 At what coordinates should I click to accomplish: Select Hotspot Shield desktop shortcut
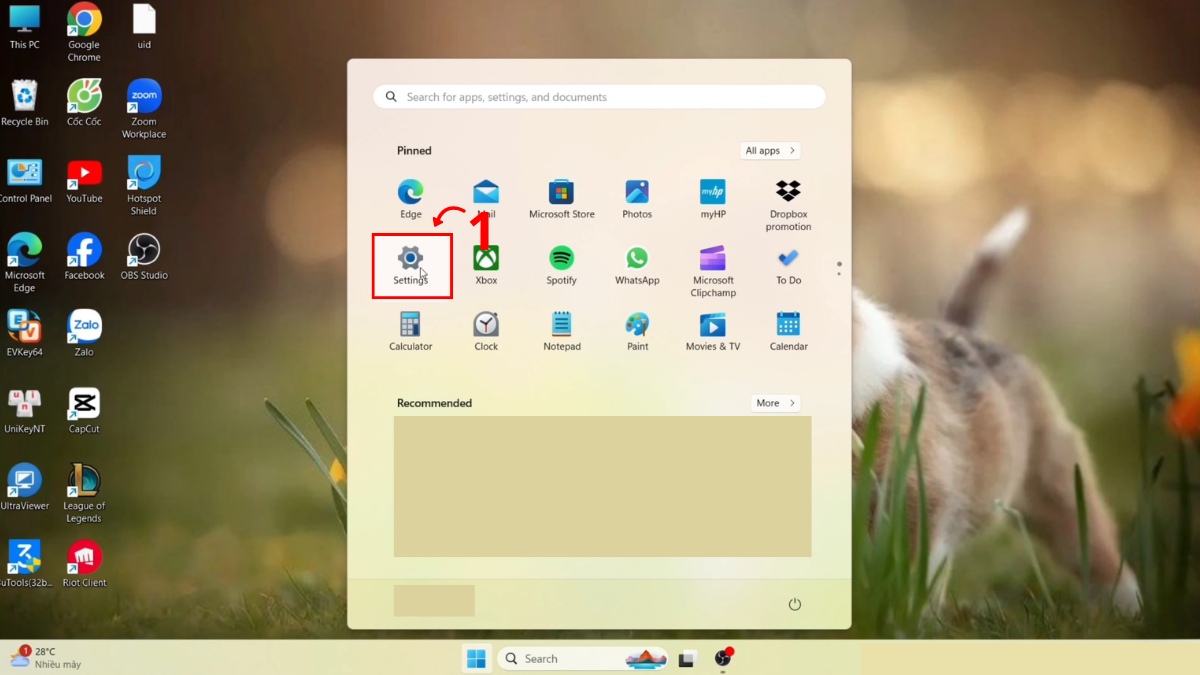[144, 186]
